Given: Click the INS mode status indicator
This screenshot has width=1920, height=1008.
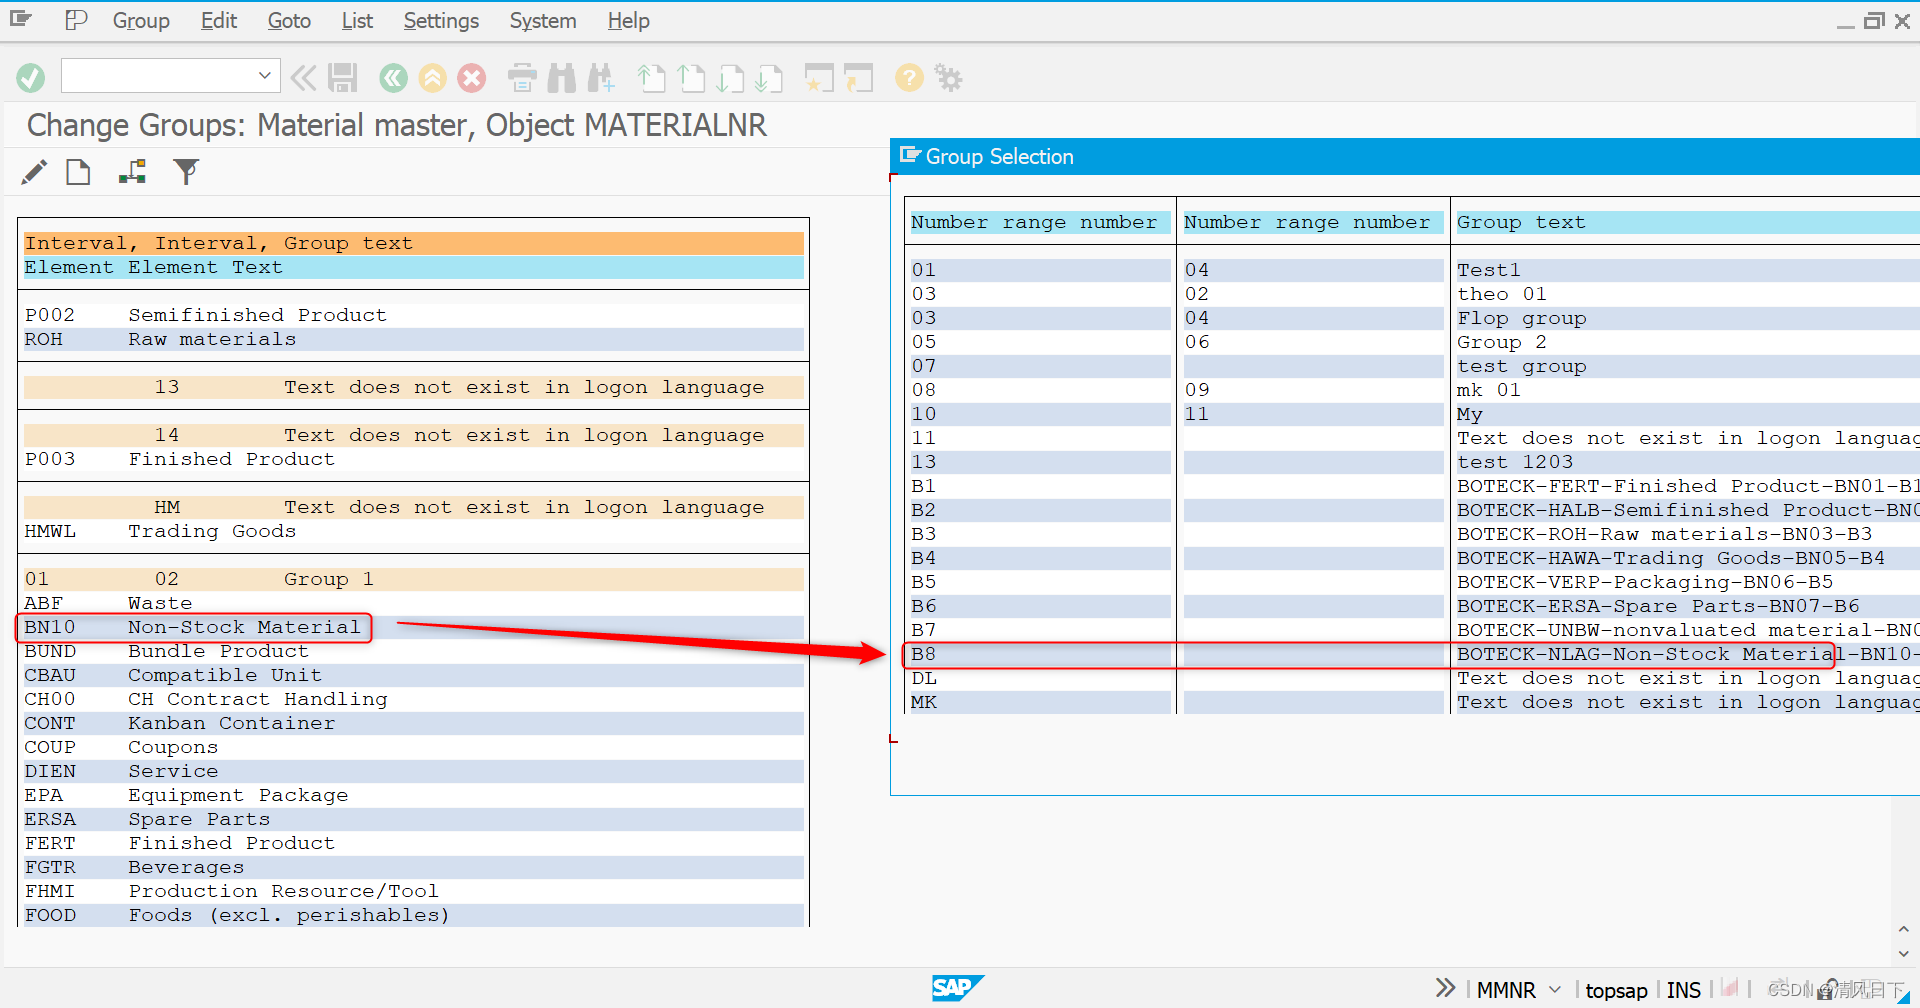Looking at the screenshot, I should point(1684,990).
